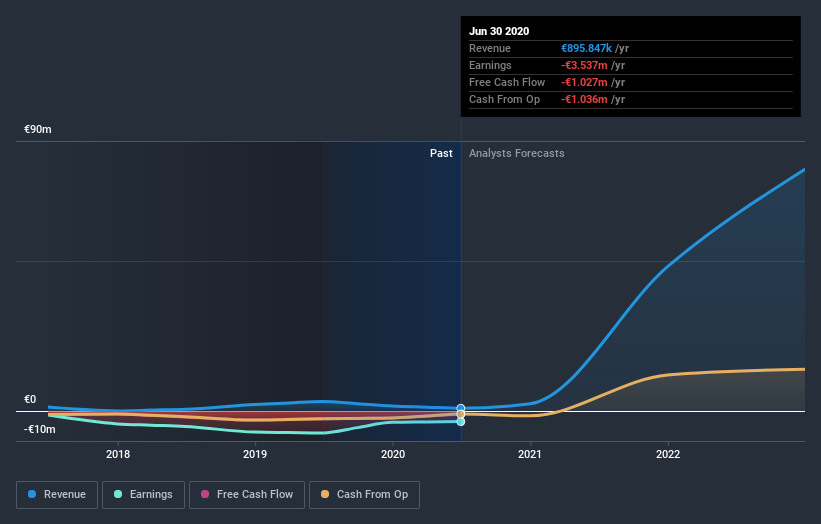This screenshot has width=821, height=524.
Task: Click the Analysts Forecasts label
Action: click(517, 153)
